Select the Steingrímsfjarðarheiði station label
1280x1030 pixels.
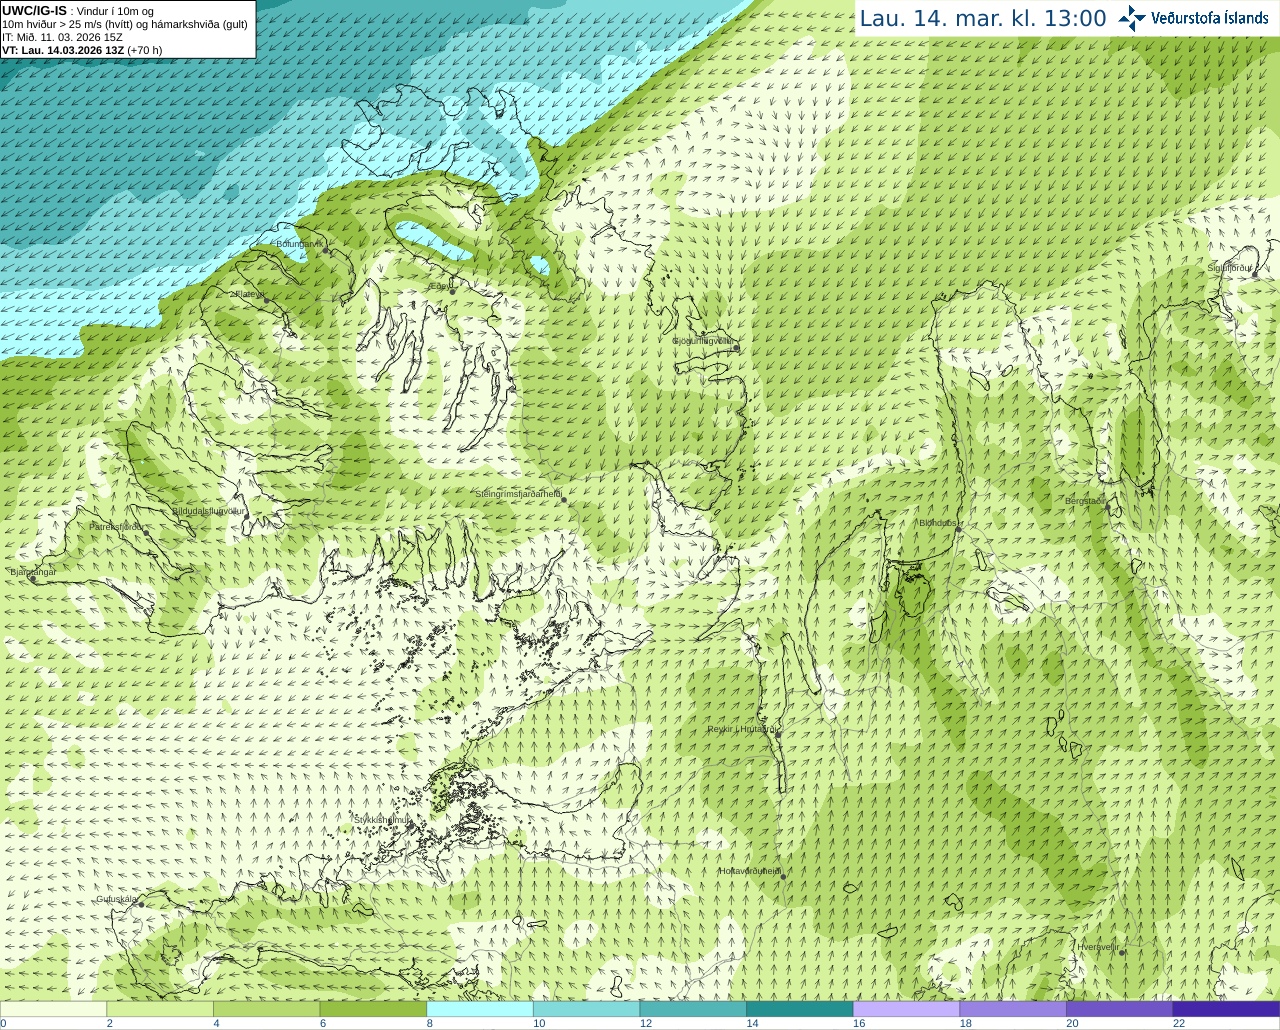[x=518, y=494]
